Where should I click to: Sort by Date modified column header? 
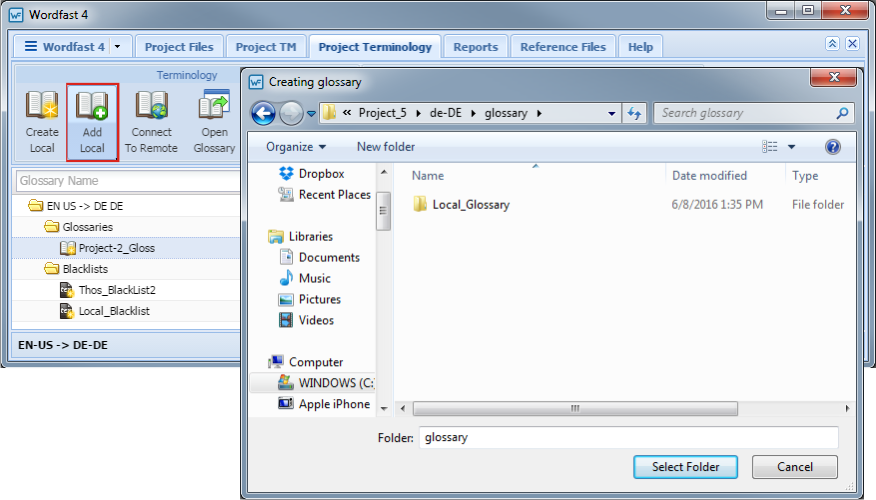pos(709,176)
